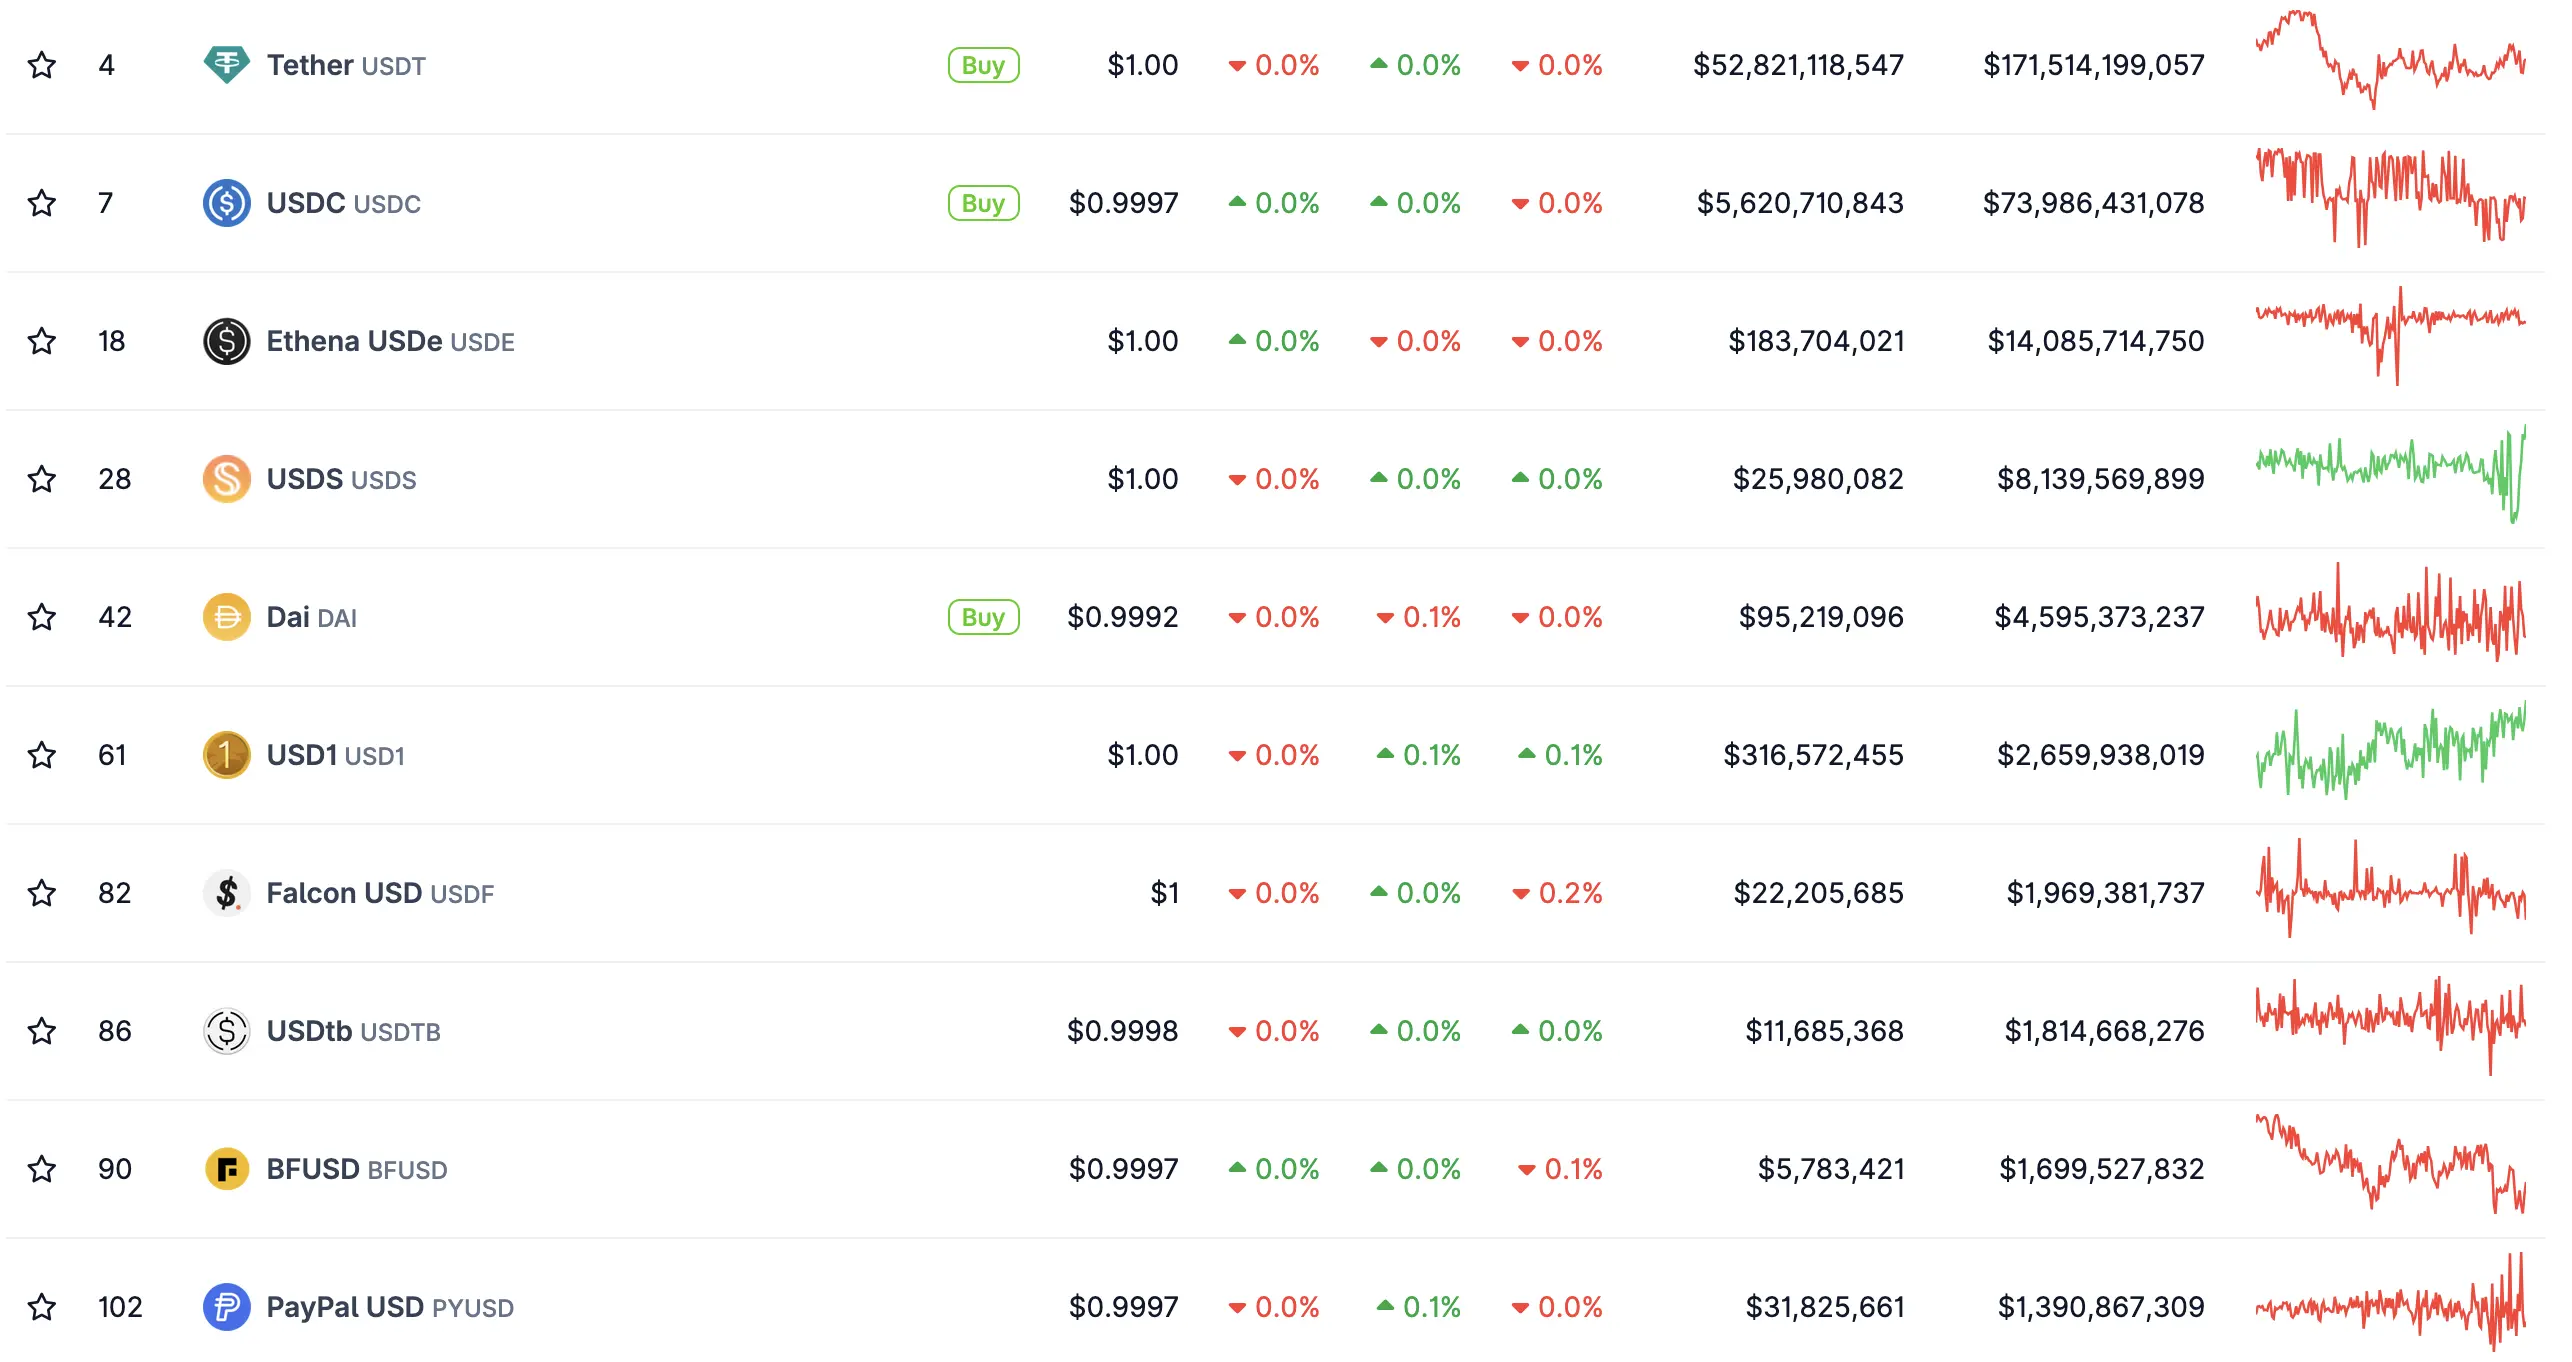The width and height of the screenshot is (2572, 1362).
Task: Star PayPal USD for watchlist
Action: pyautogui.click(x=42, y=1307)
